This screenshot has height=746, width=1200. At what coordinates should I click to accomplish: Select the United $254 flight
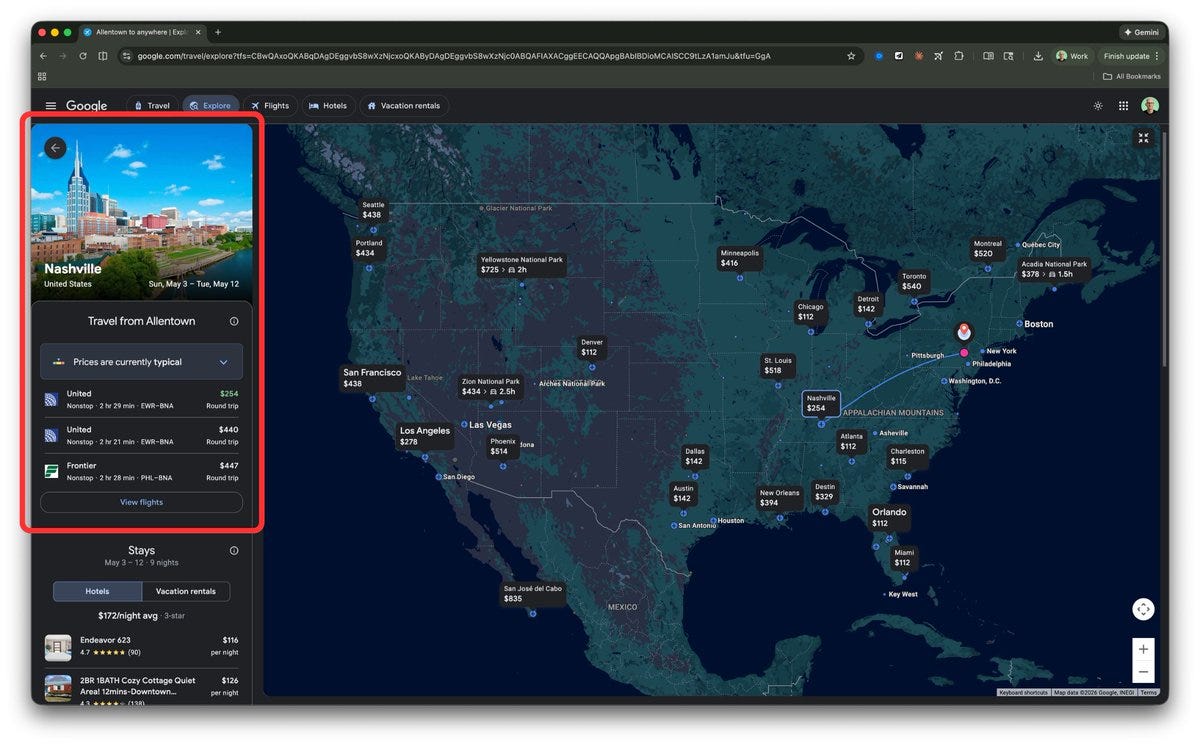click(141, 400)
